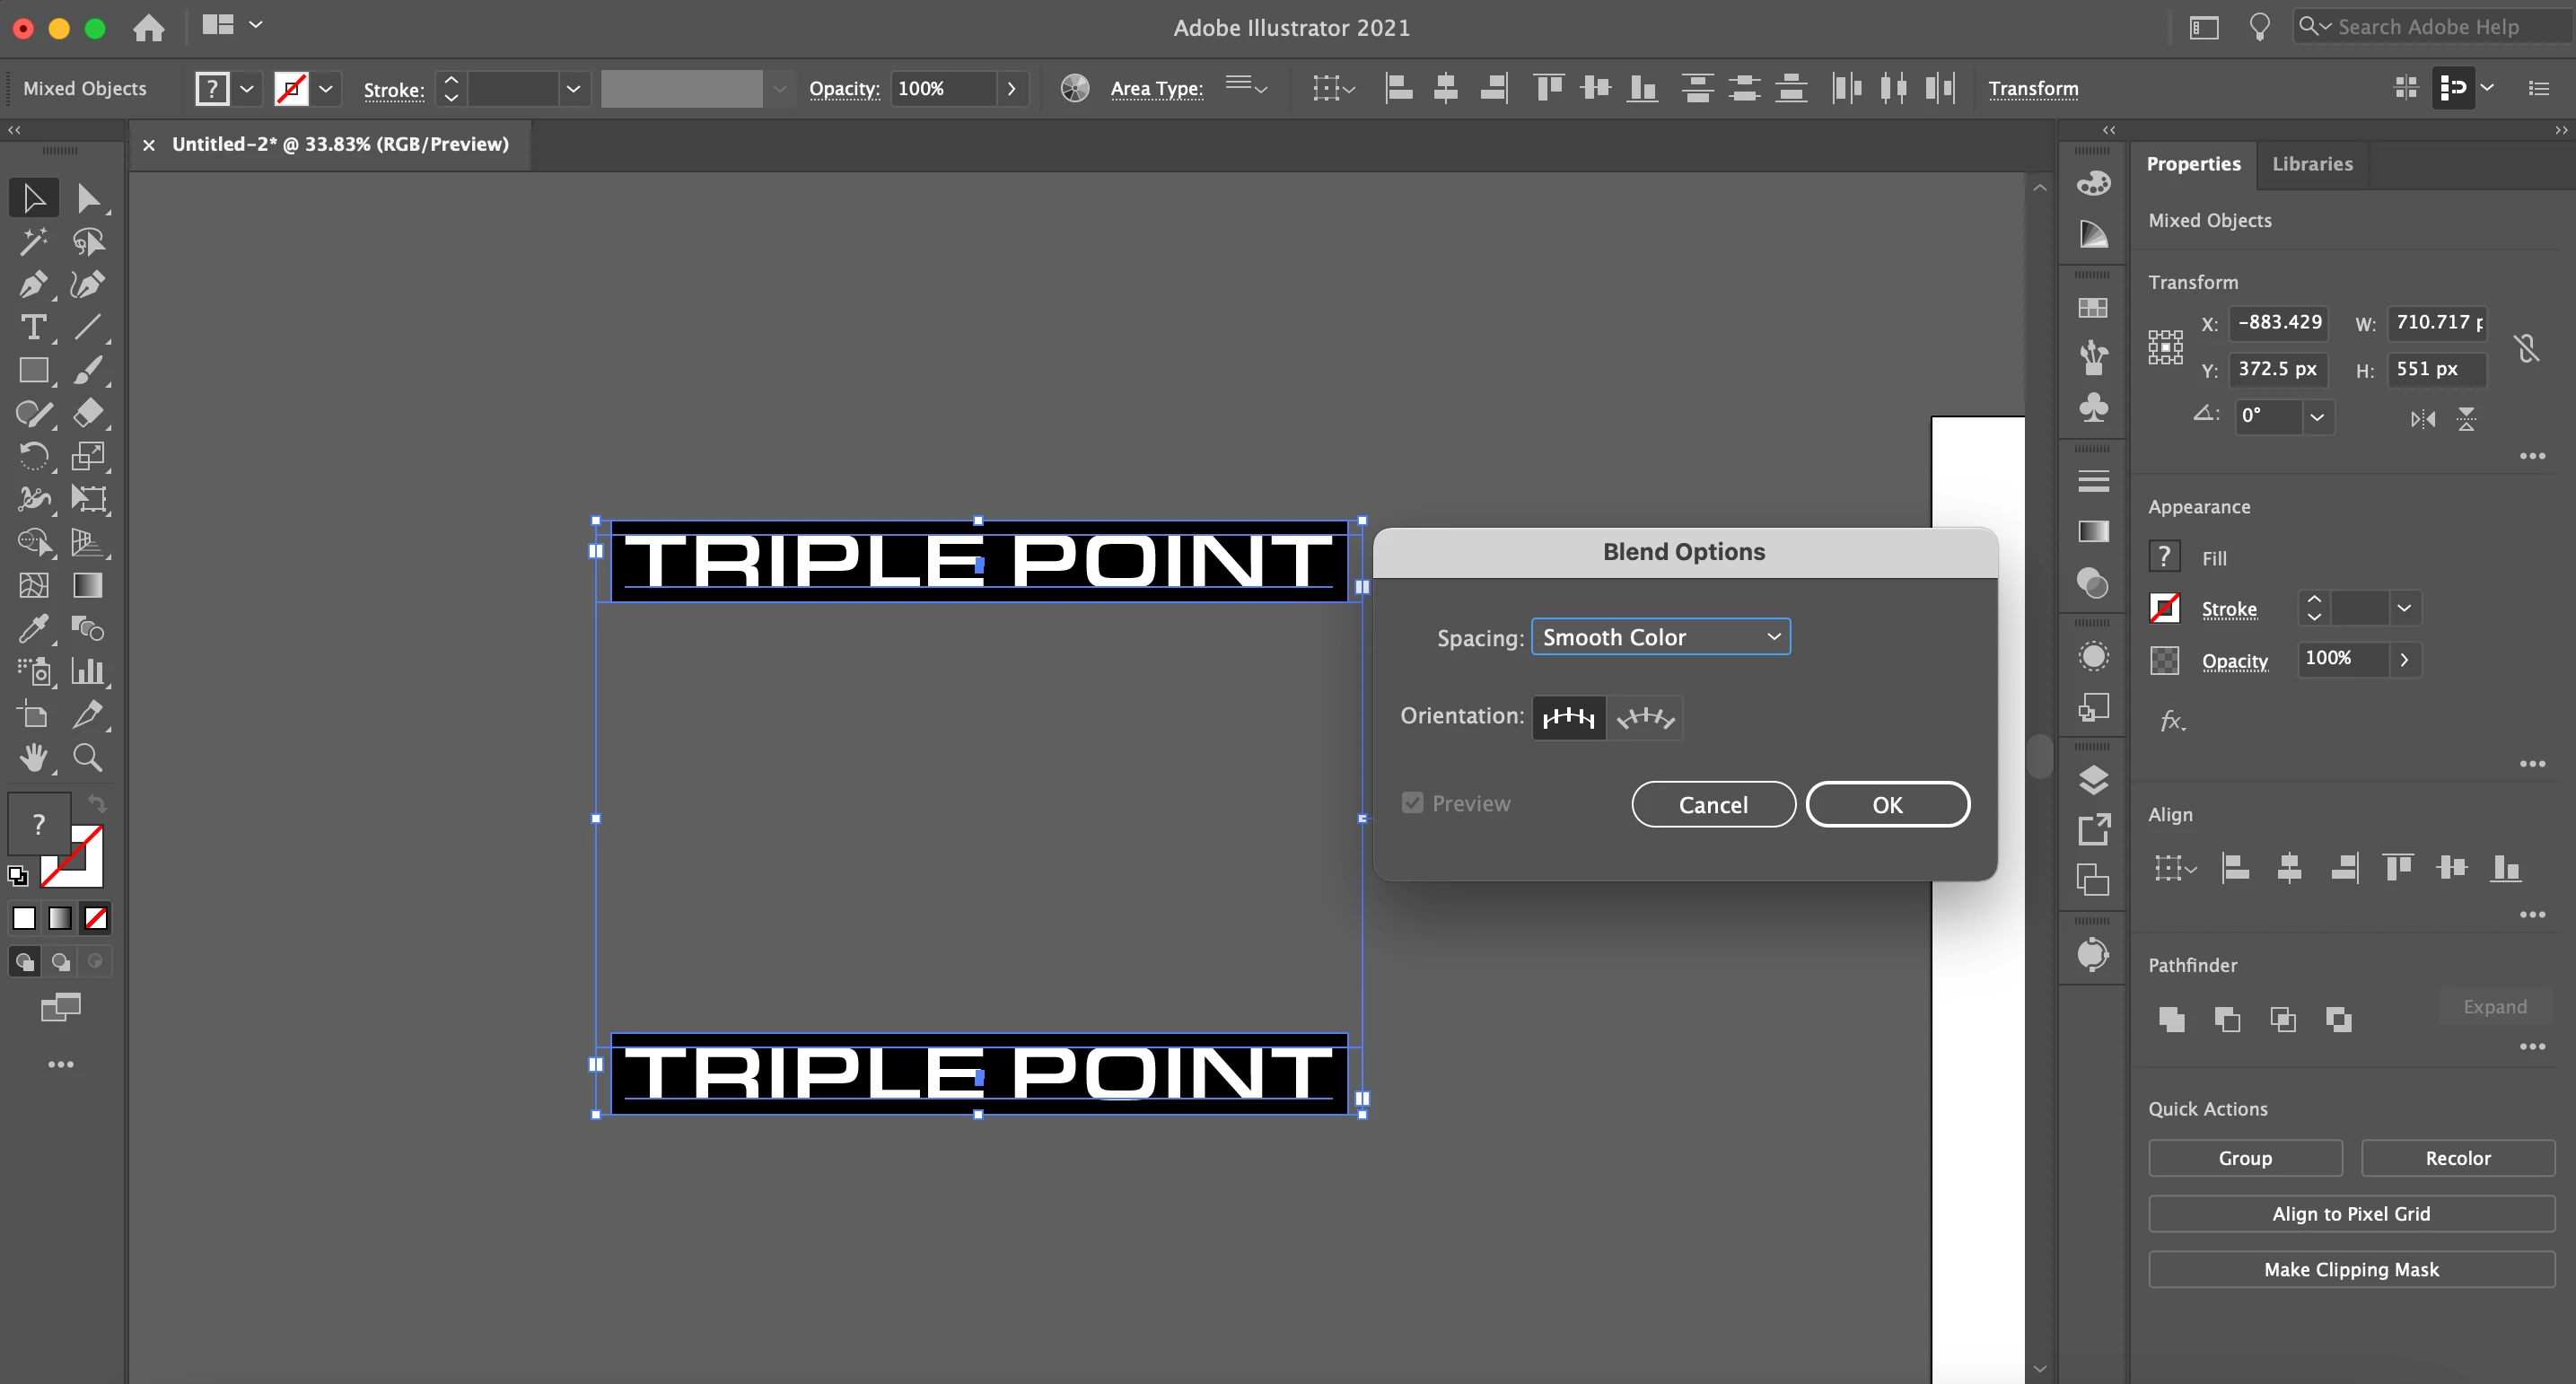Select the Pen tool
This screenshot has height=1384, width=2576.
tap(32, 285)
